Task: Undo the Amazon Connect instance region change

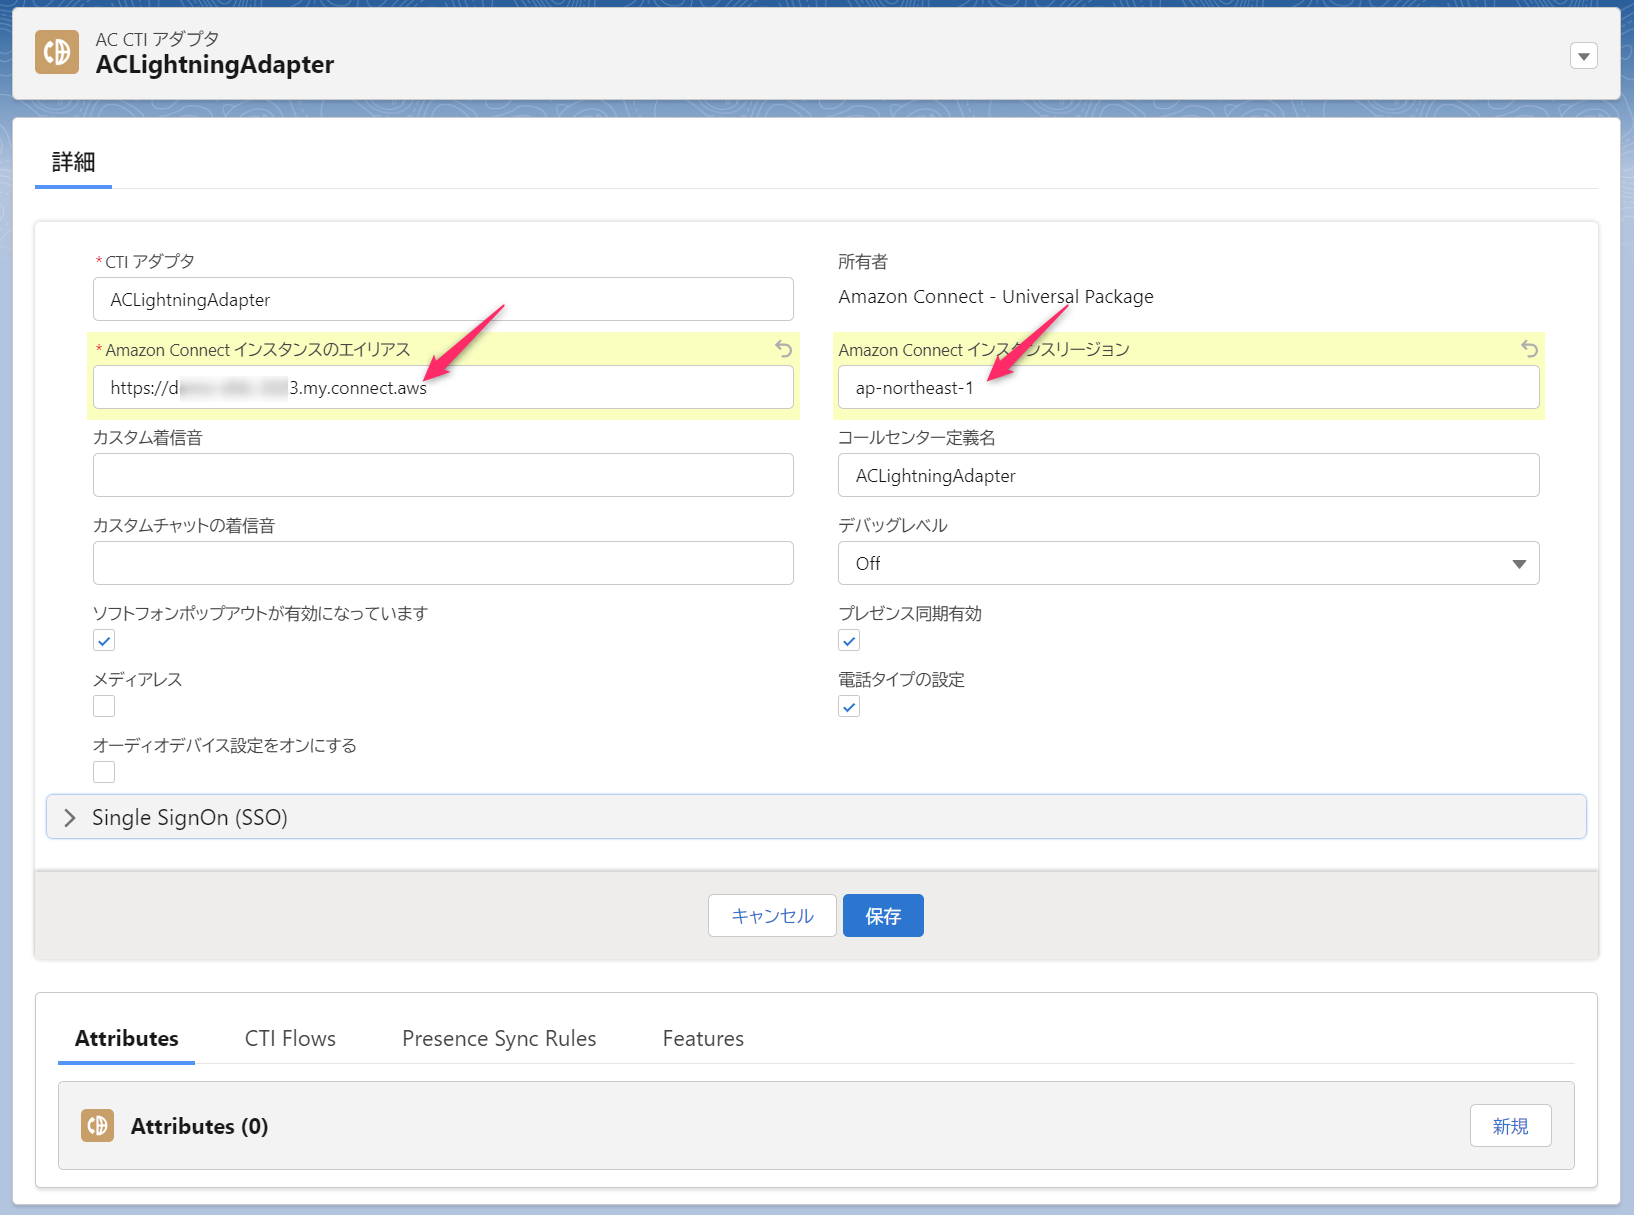Action: tap(1529, 349)
